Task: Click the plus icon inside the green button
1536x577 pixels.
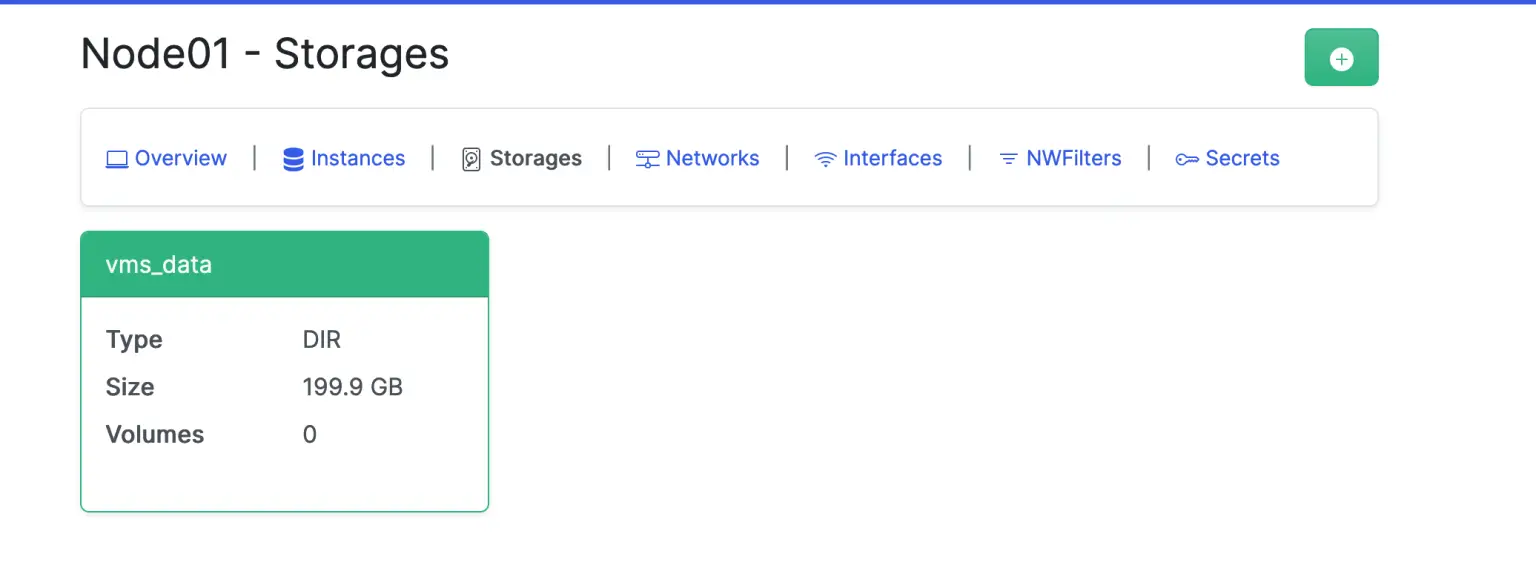Action: (x=1341, y=57)
